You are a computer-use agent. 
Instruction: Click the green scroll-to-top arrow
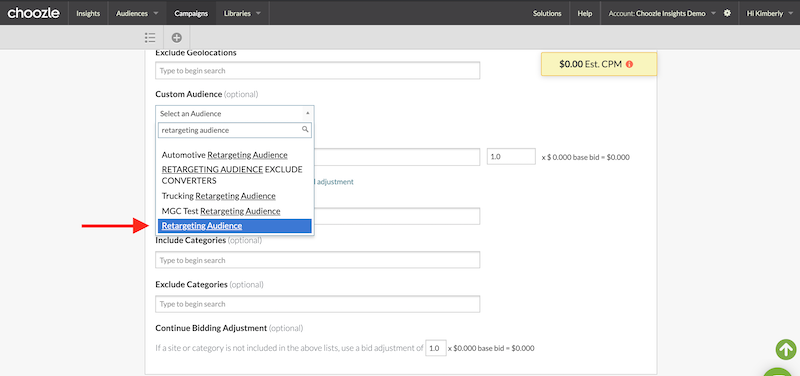(786, 349)
